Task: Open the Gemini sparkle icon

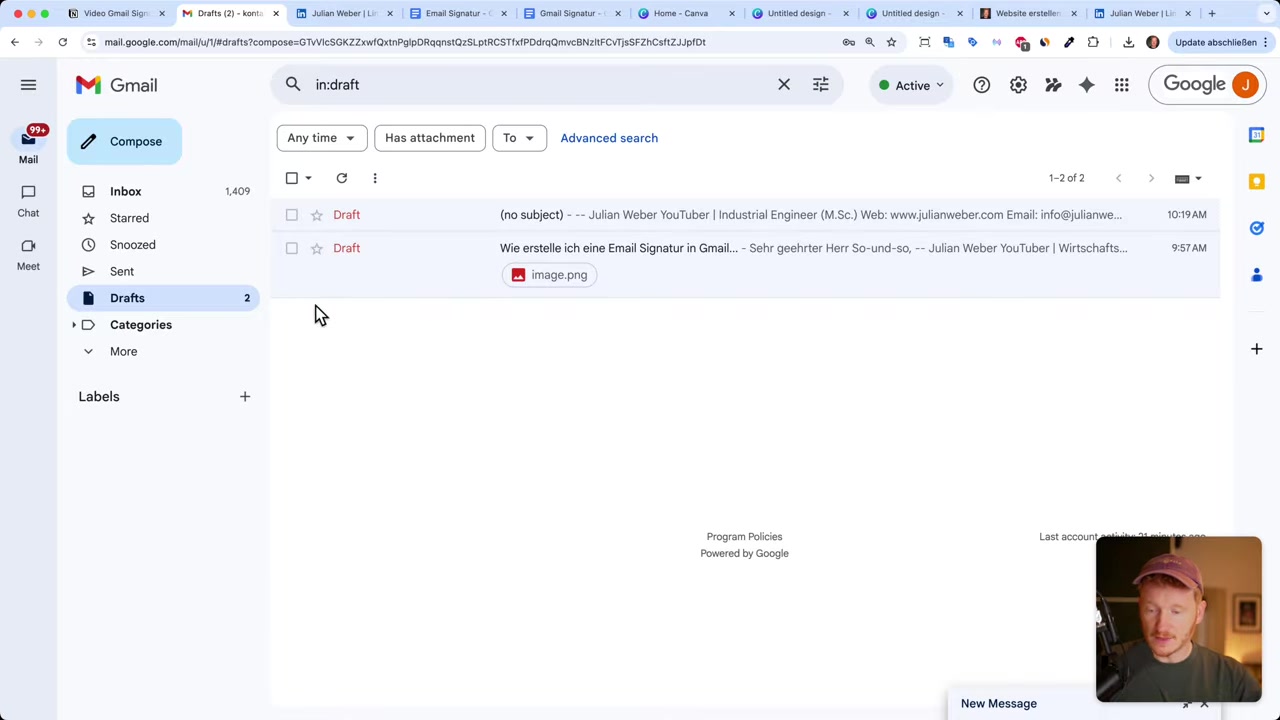Action: [1086, 85]
